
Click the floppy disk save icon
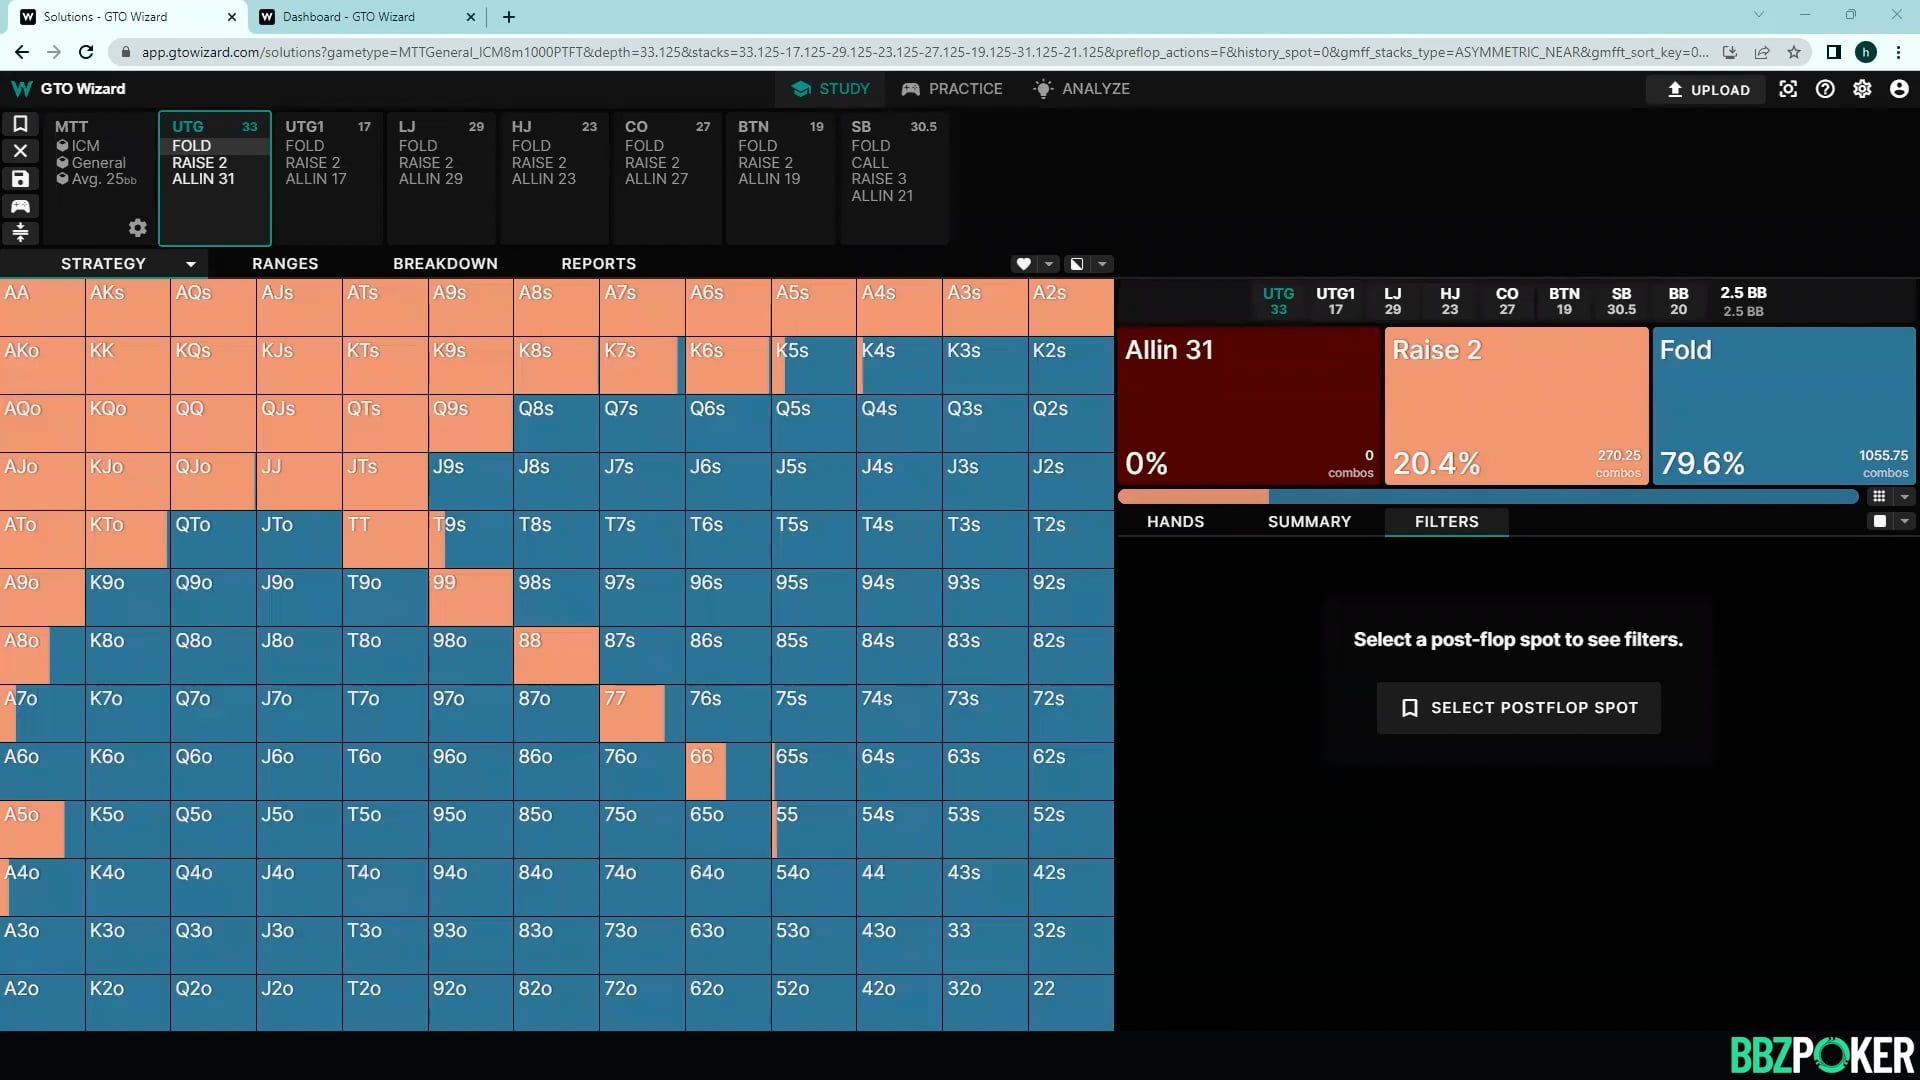[x=20, y=179]
